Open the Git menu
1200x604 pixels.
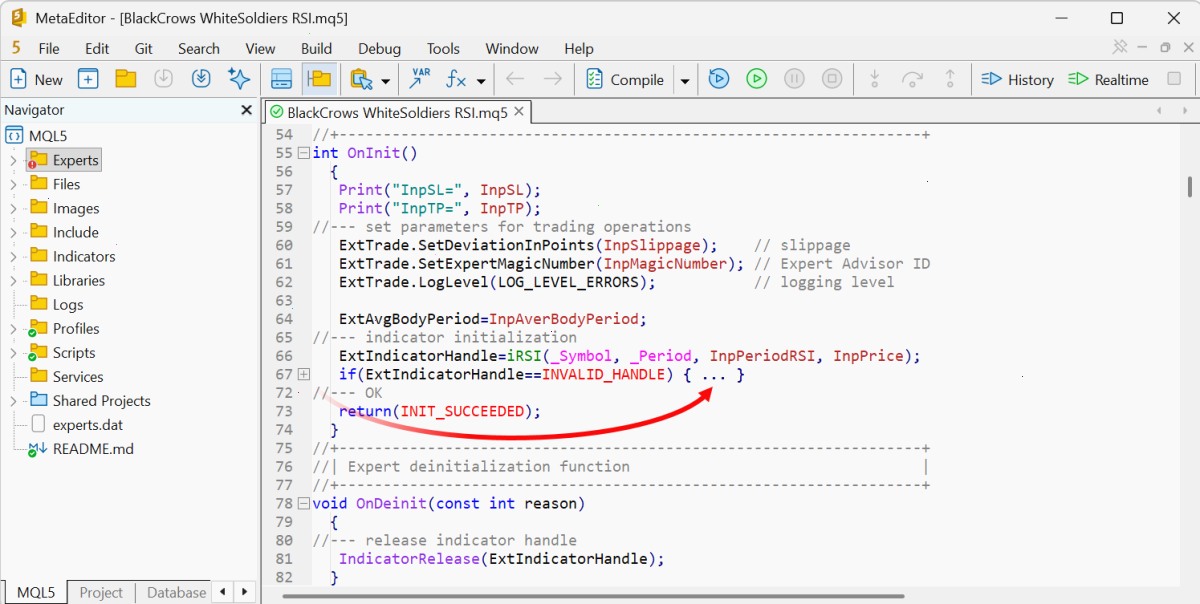coord(143,48)
